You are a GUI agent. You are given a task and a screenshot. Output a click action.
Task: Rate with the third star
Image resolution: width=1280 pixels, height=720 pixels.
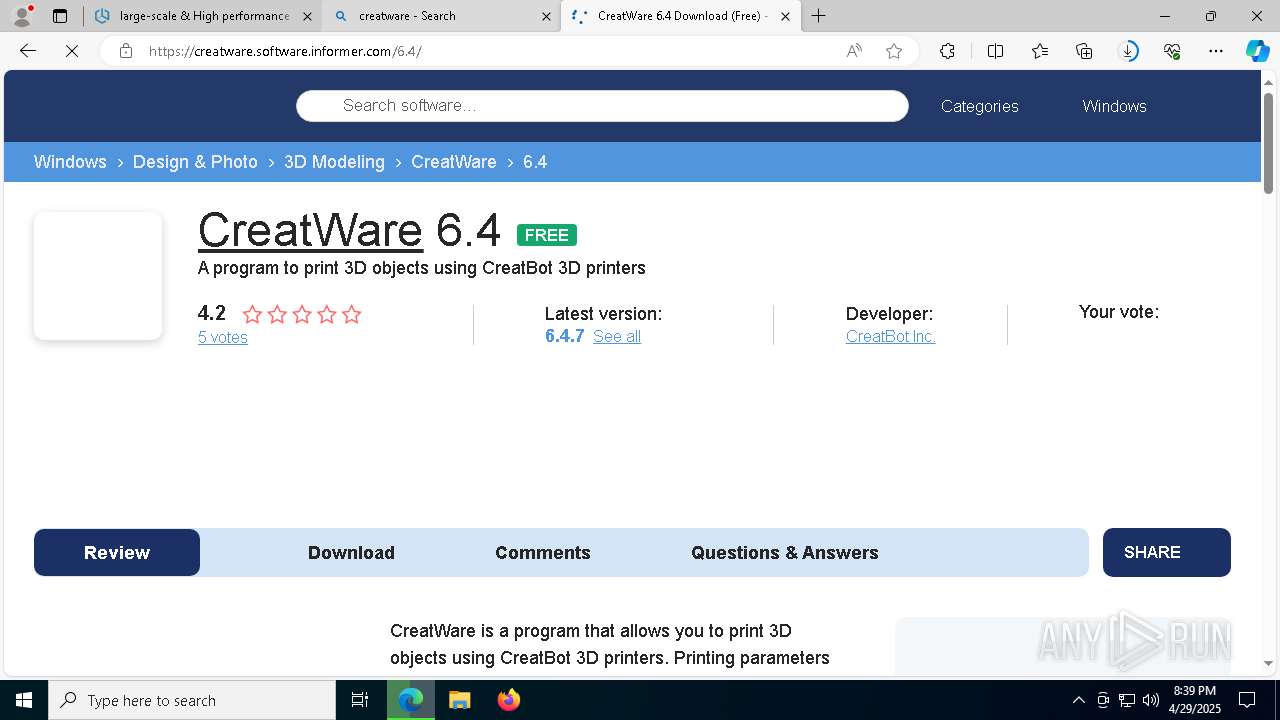[302, 314]
